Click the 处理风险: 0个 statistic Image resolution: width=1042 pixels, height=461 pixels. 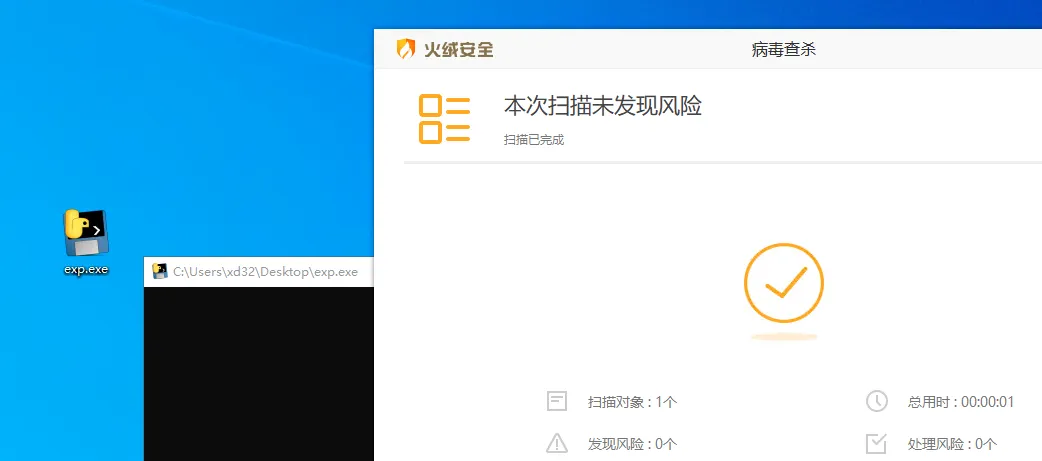tap(952, 443)
